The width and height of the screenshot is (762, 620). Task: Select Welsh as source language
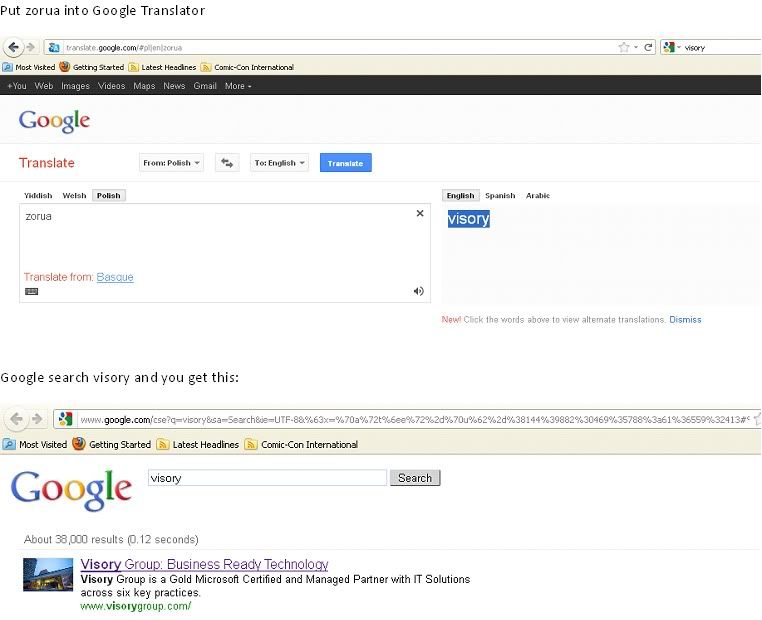click(74, 195)
